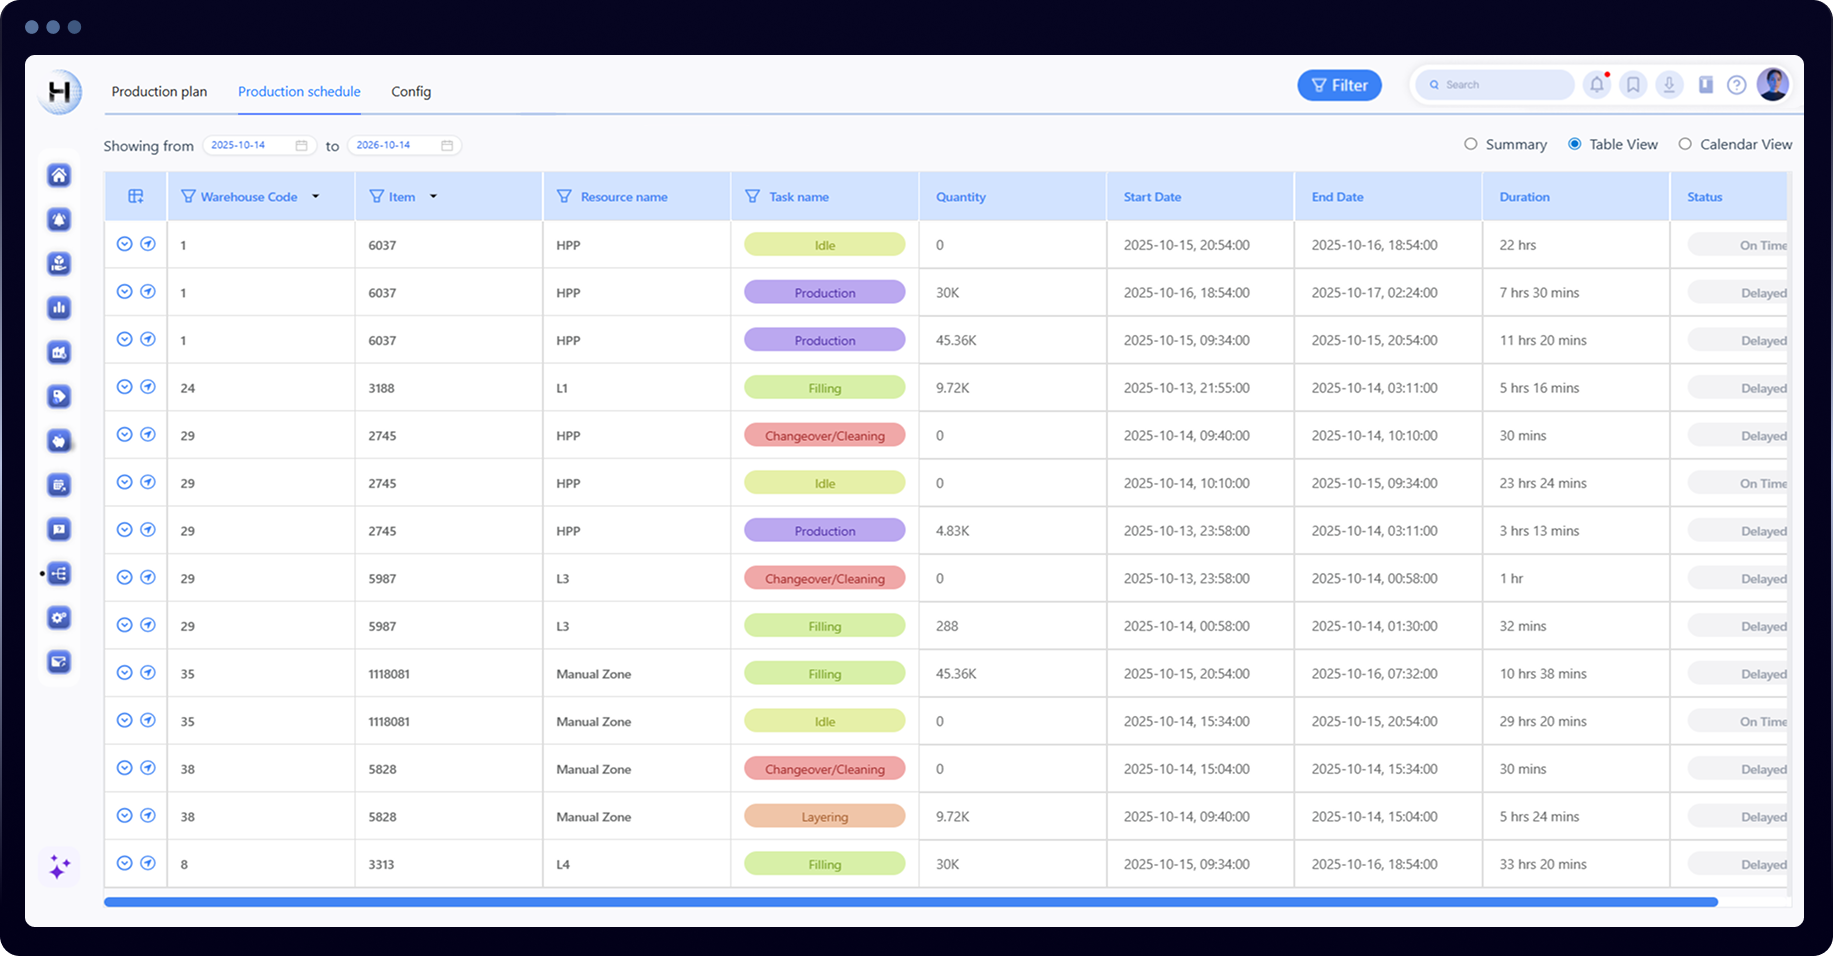Click the Search field in the header
The image size is (1833, 956).
pos(1495,85)
